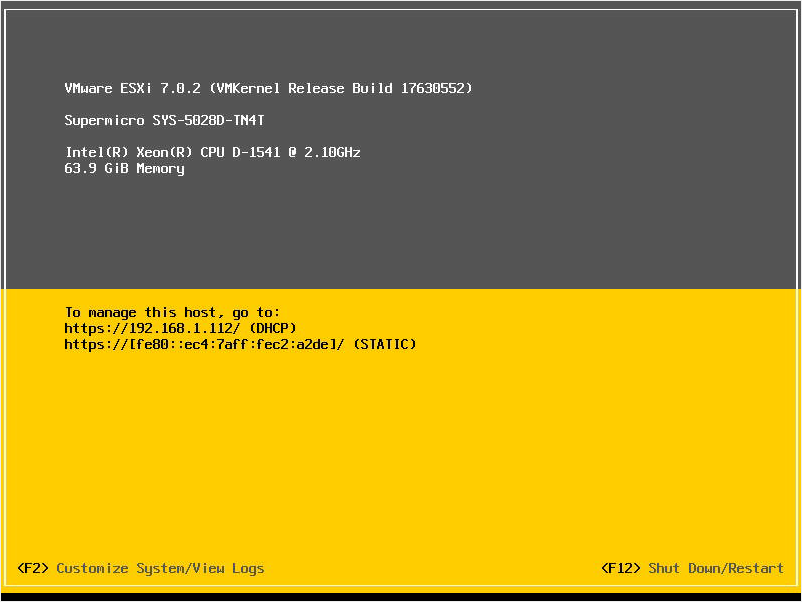The height and width of the screenshot is (602, 802).
Task: Choose Shut Down/Restart option
Action: 716,568
